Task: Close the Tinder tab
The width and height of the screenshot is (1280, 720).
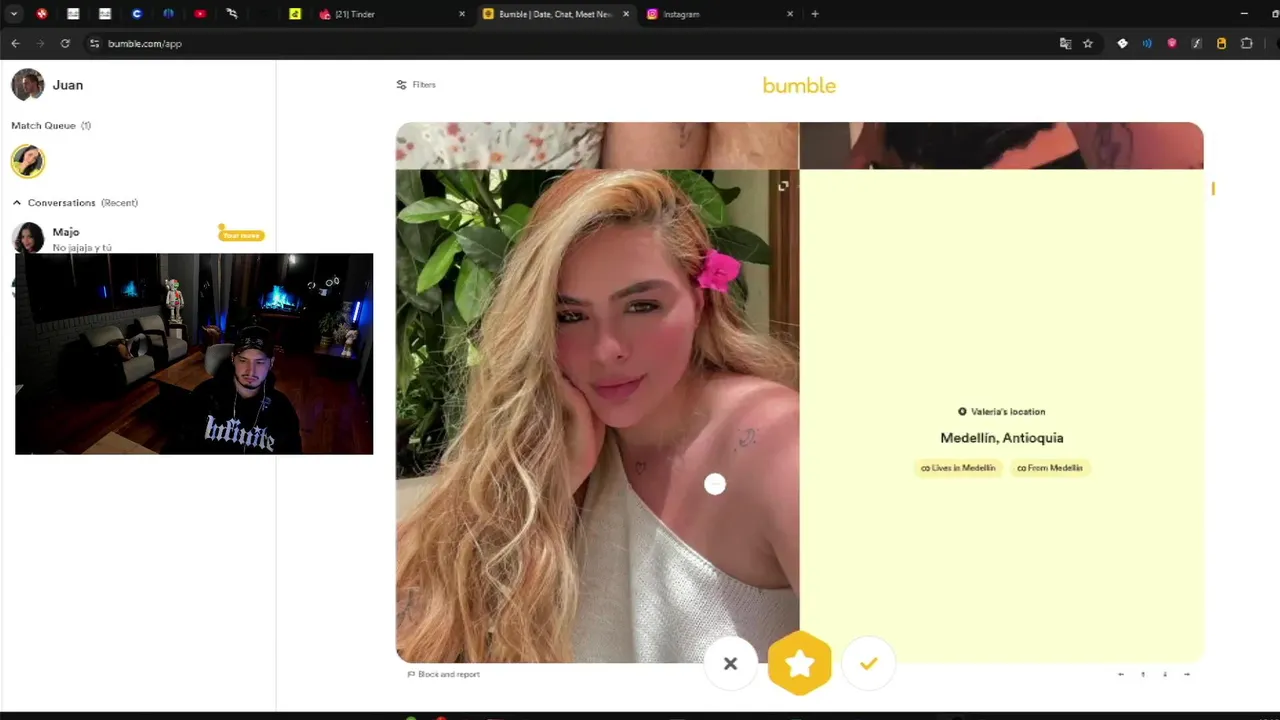Action: [462, 14]
